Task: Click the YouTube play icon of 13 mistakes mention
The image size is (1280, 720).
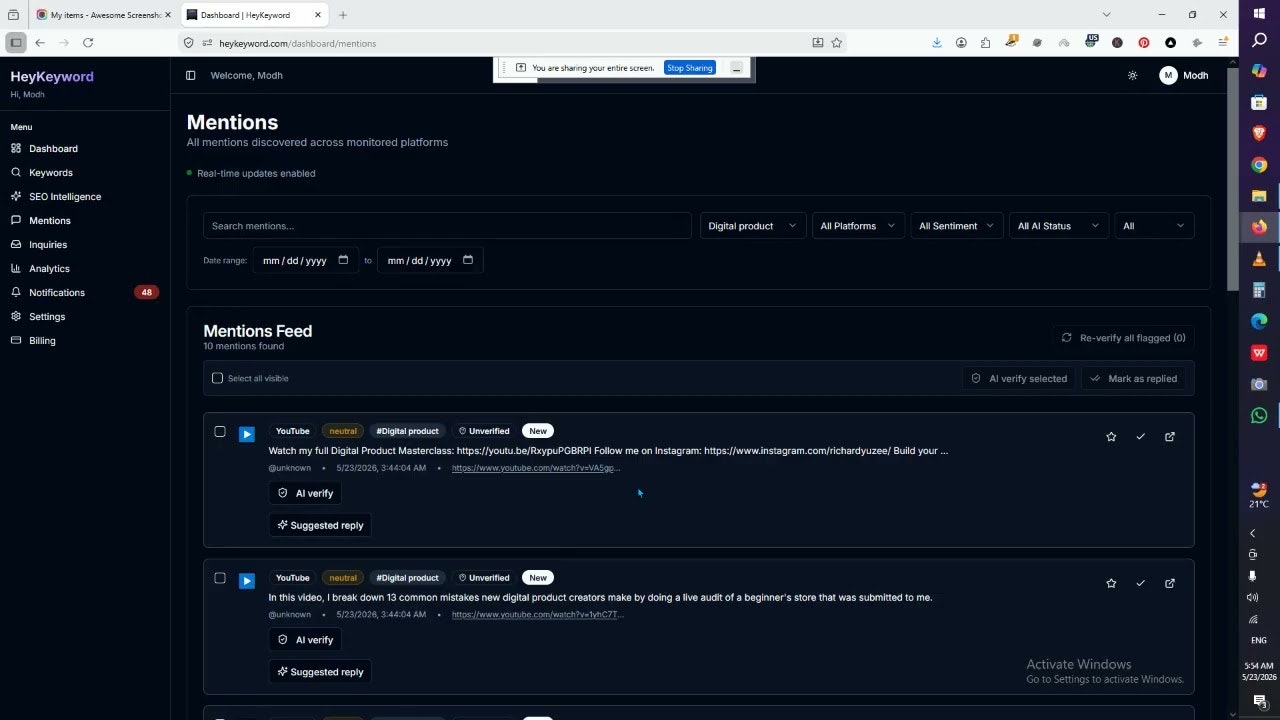Action: (247, 580)
